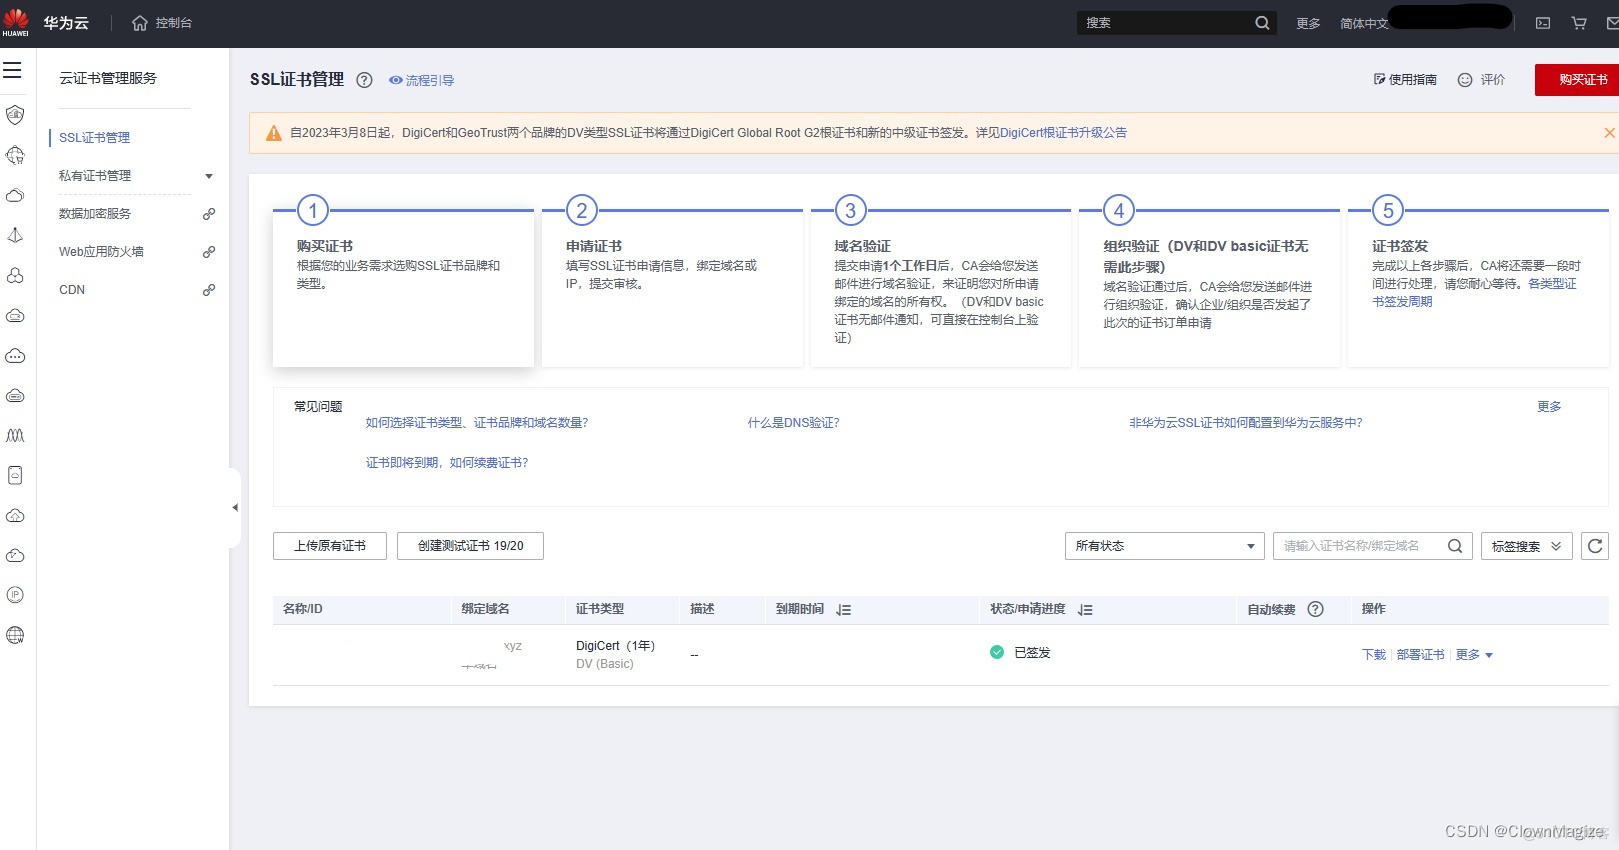This screenshot has height=850, width=1619.
Task: Click the step 5 circle icon
Action: 1388,210
